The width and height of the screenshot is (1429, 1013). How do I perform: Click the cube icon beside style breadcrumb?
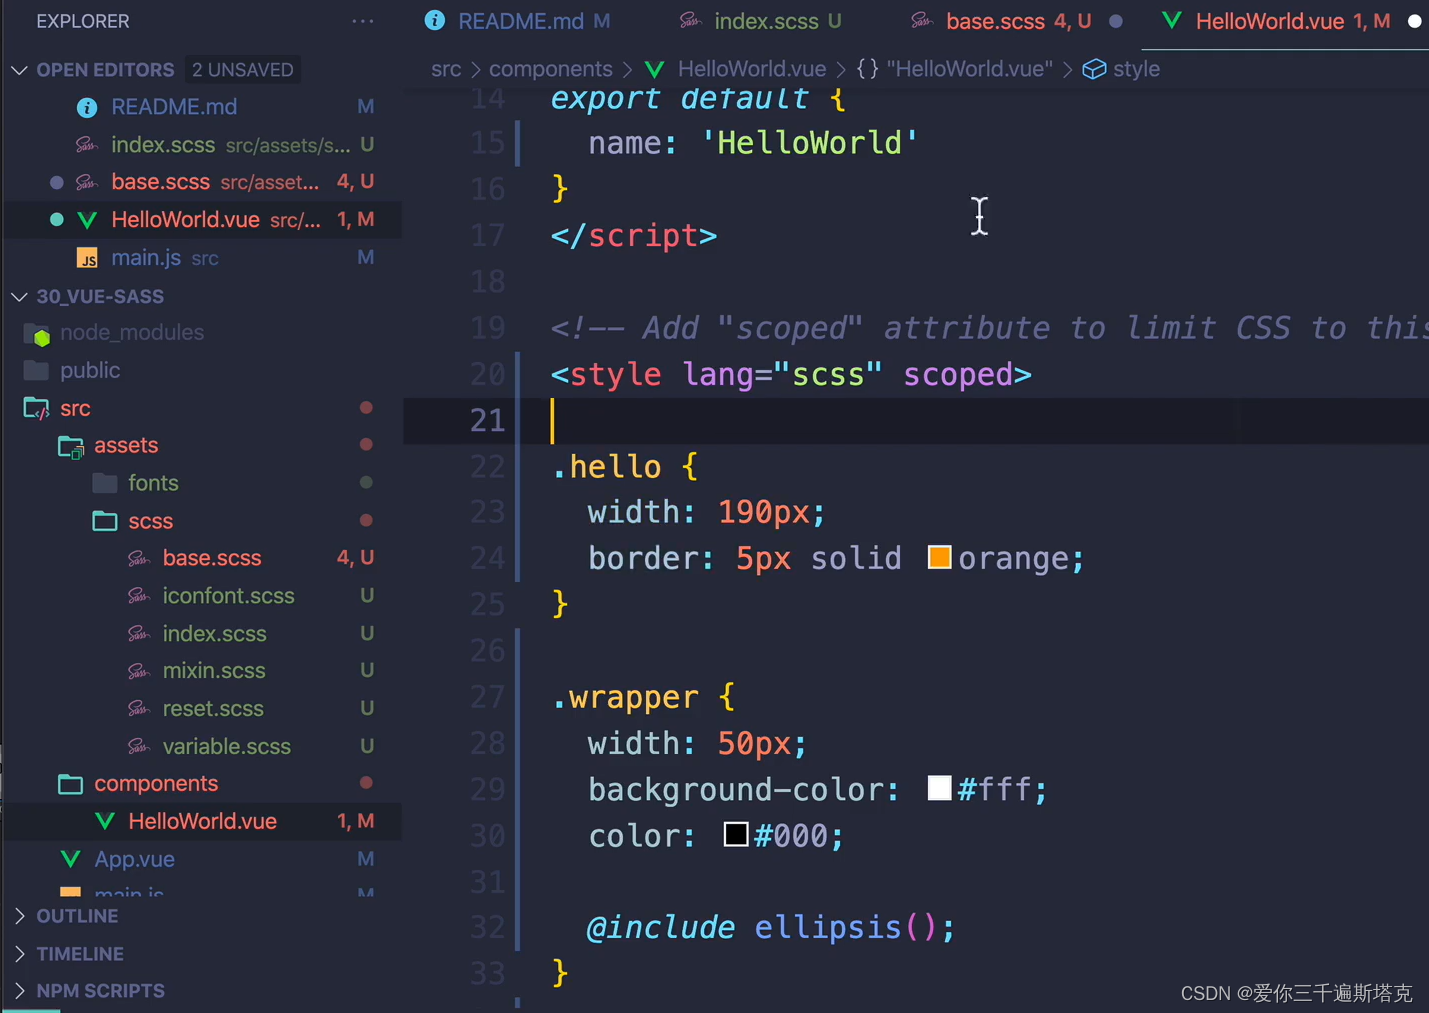click(x=1095, y=69)
